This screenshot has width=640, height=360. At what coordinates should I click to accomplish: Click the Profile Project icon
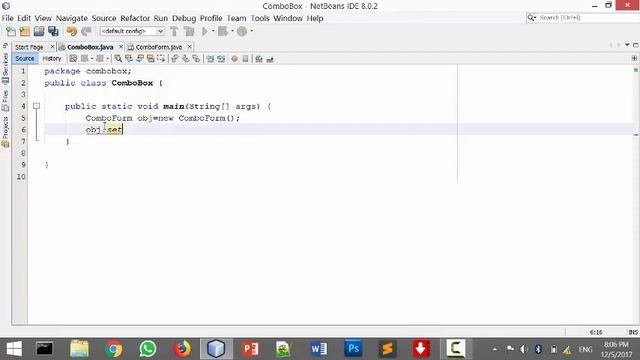click(x=242, y=31)
